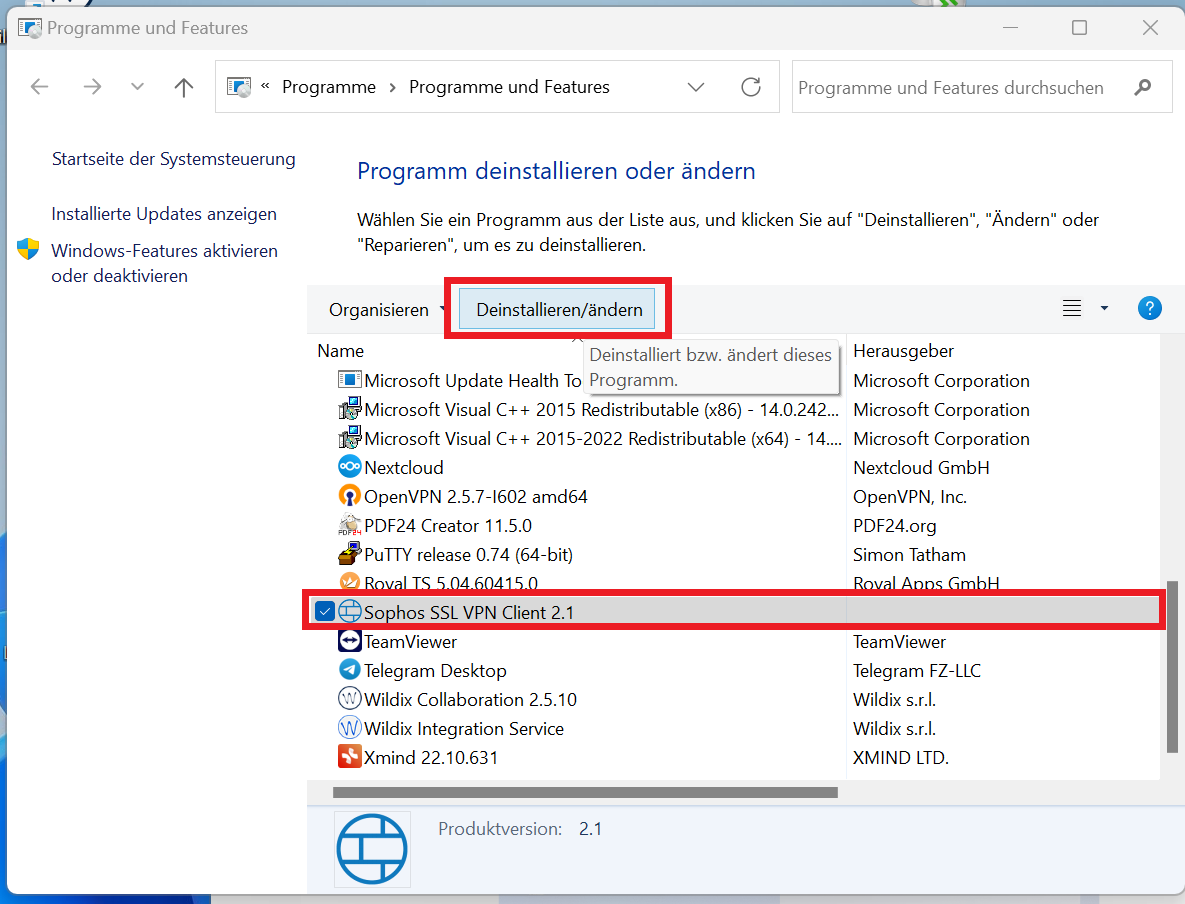This screenshot has width=1185, height=904.
Task: Click the Programme breadcrumb segment
Action: (329, 87)
